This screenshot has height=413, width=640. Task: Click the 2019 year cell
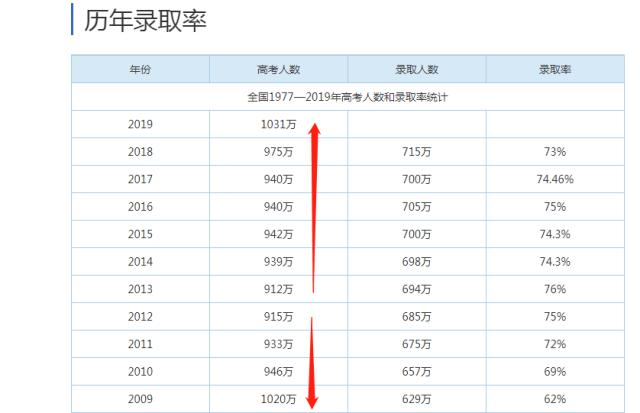pyautogui.click(x=140, y=124)
